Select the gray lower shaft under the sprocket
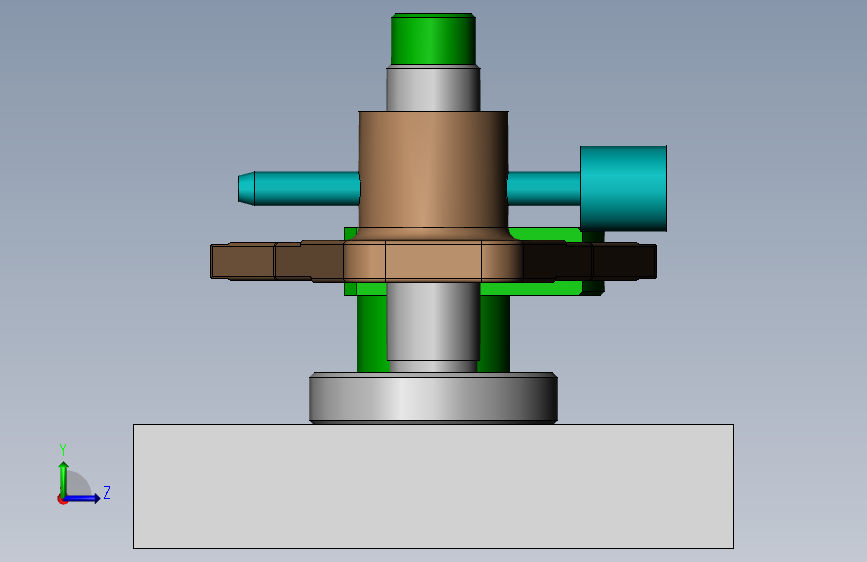867x562 pixels. (433, 322)
